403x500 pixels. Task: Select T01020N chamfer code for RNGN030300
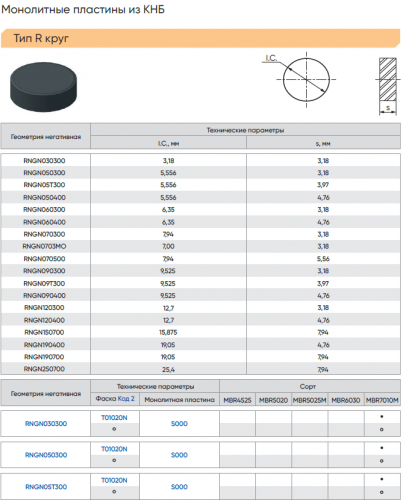click(x=114, y=418)
